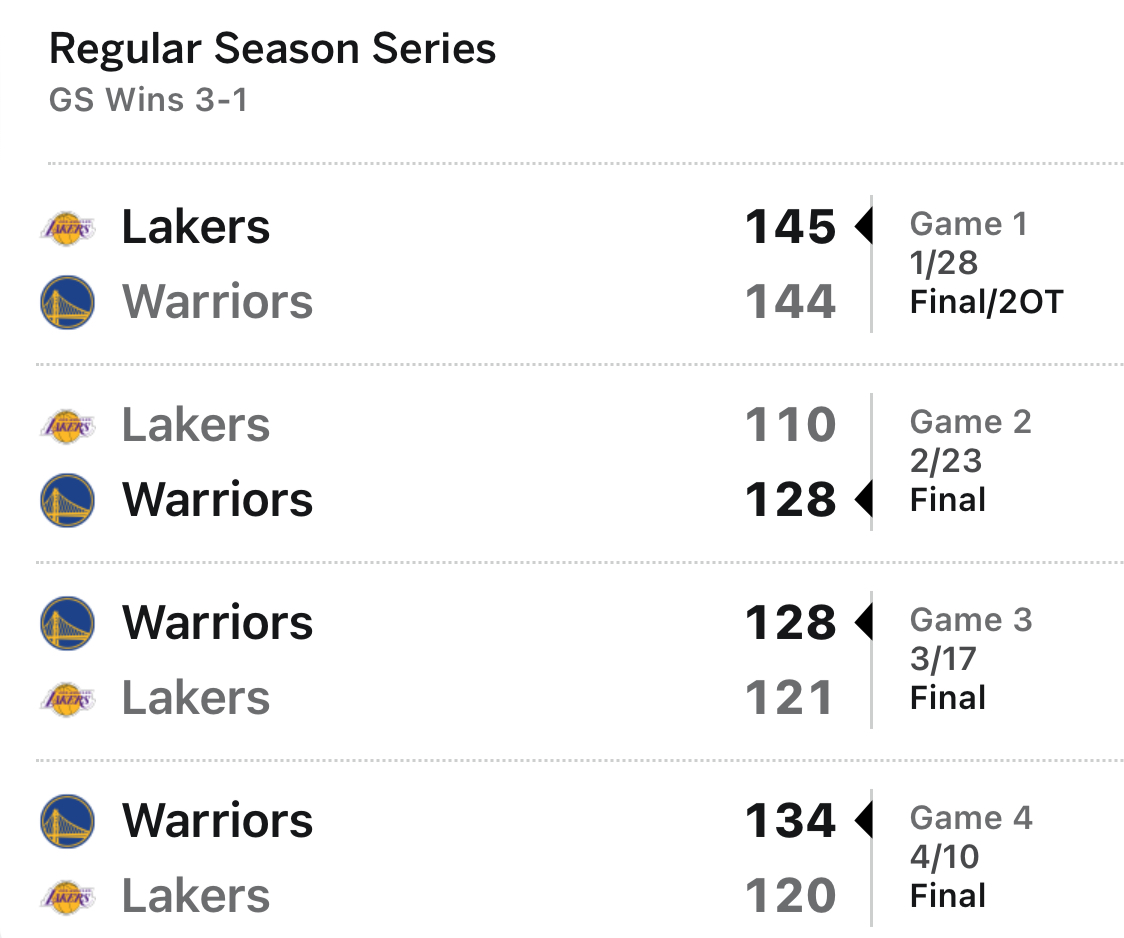Open the Warriors team link in Game 3
The height and width of the screenshot is (938, 1124).
[x=217, y=623]
